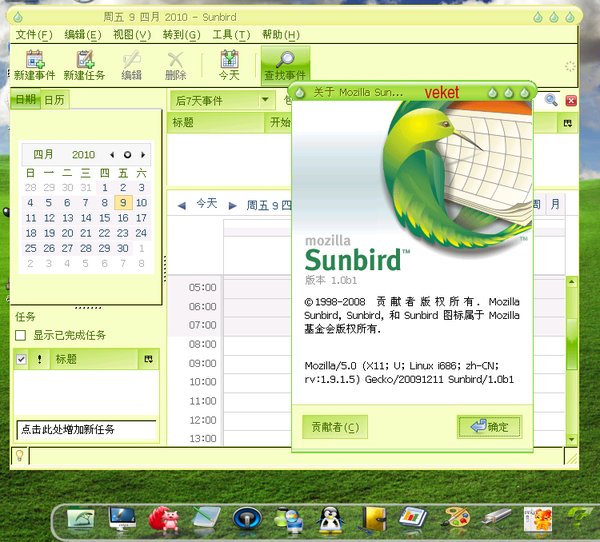600x542 pixels.
Task: Click the paint palette icon in the dock
Action: pos(455,518)
